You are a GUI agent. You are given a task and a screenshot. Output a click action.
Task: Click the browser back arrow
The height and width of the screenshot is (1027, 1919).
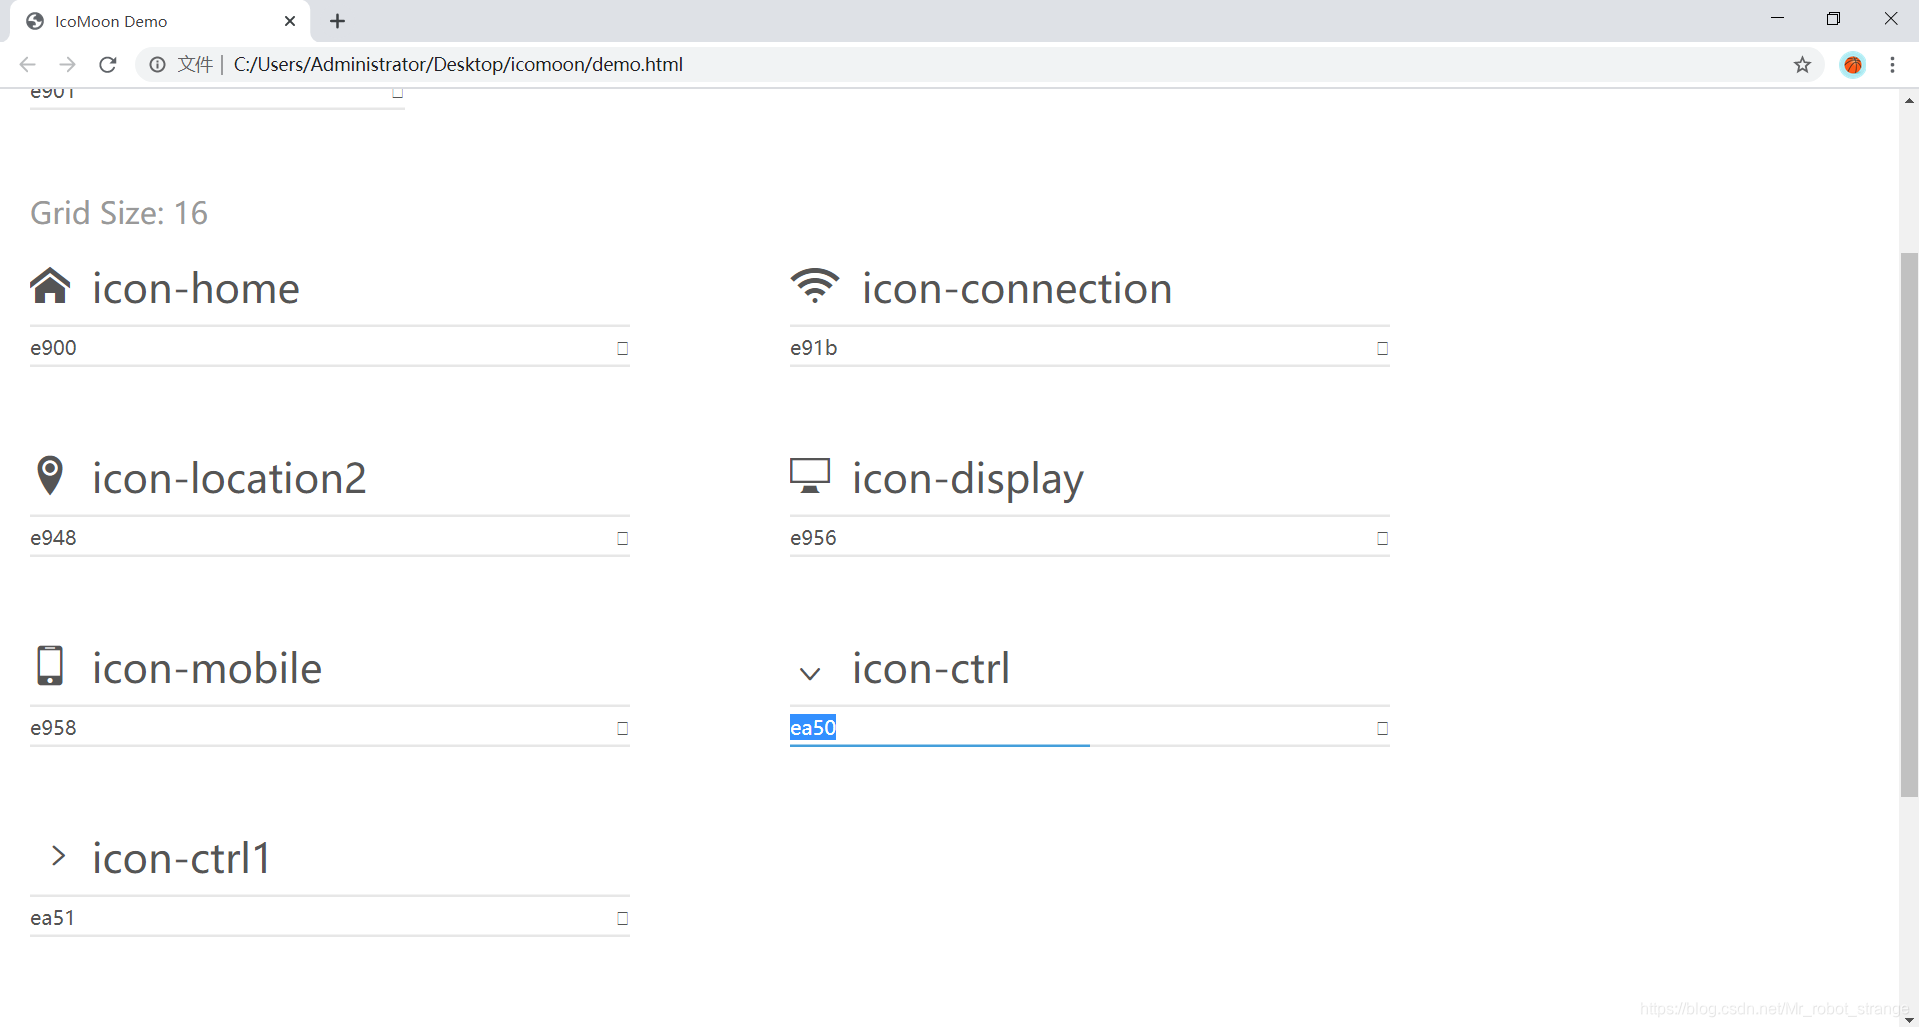(28, 65)
